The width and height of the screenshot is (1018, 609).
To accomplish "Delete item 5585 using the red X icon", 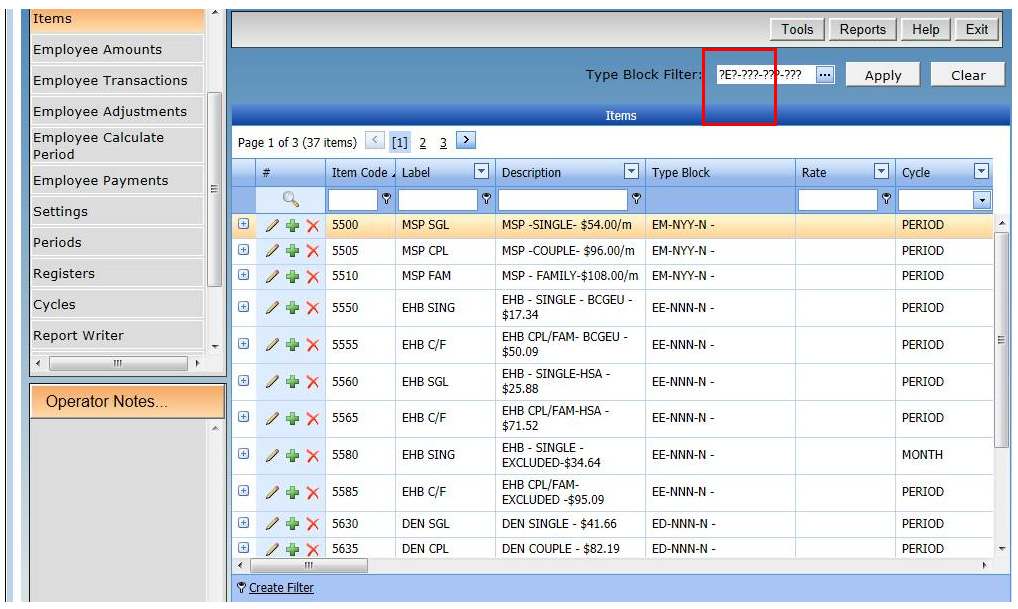I will pyautogui.click(x=313, y=493).
